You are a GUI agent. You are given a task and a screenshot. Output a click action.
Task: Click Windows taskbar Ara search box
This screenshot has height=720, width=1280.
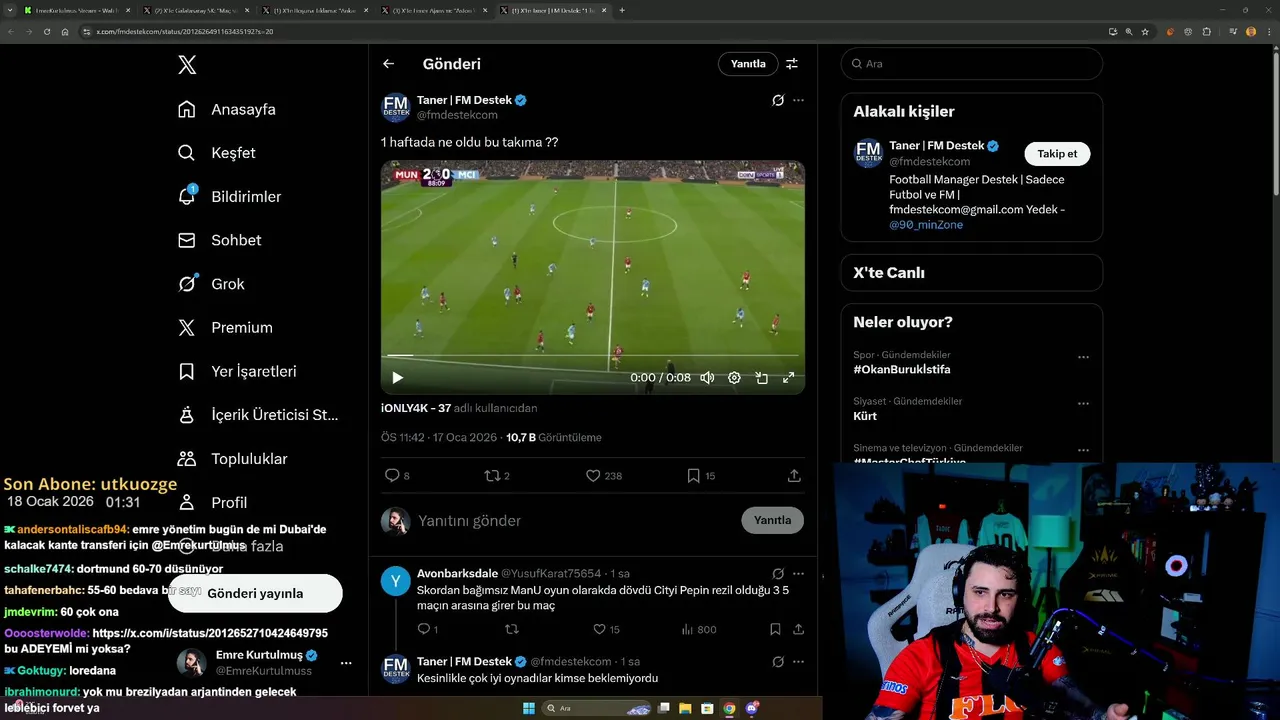pos(597,708)
